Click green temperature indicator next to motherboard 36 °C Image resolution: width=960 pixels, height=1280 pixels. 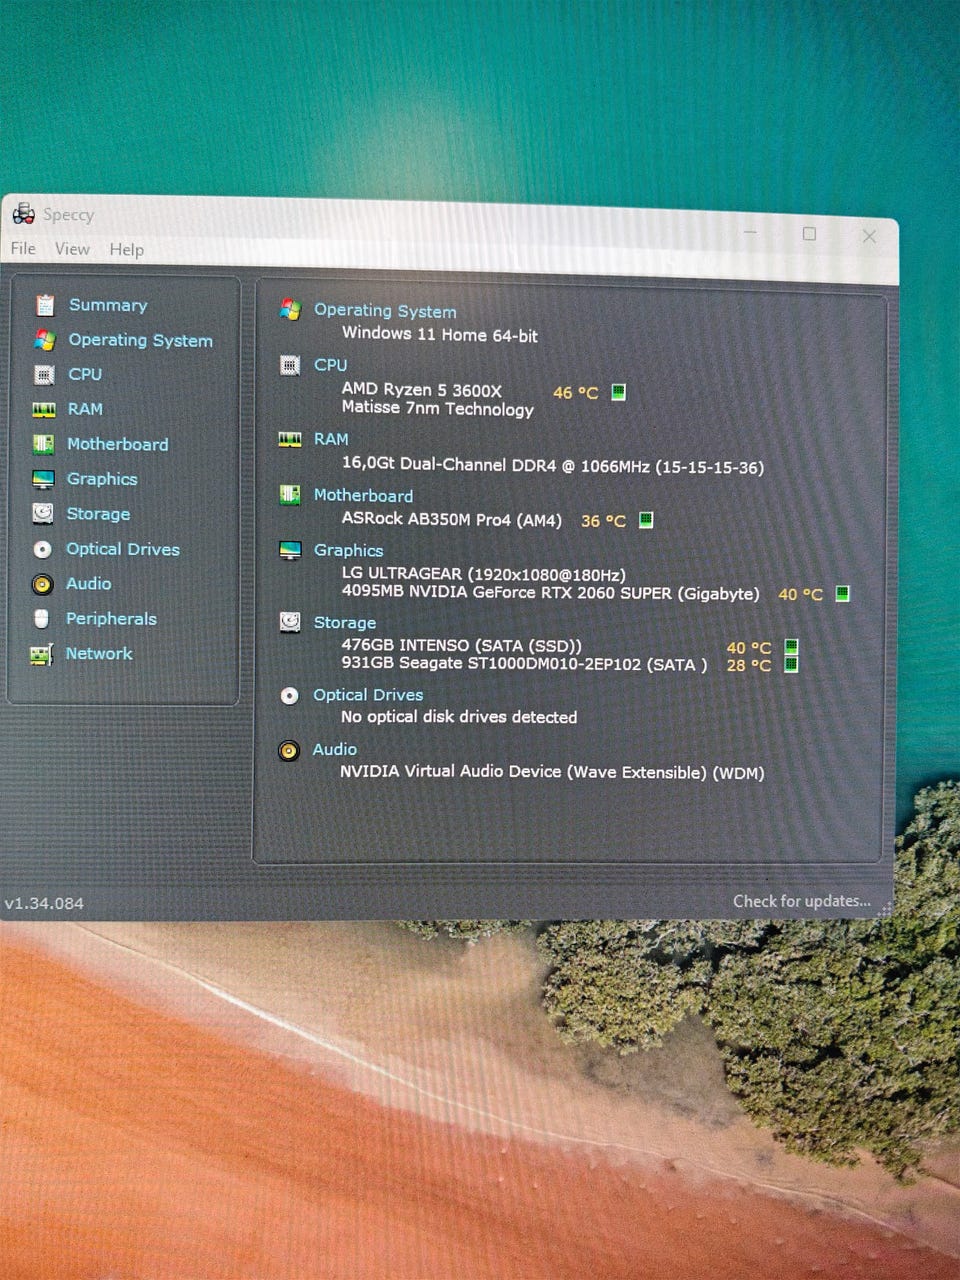coord(646,520)
